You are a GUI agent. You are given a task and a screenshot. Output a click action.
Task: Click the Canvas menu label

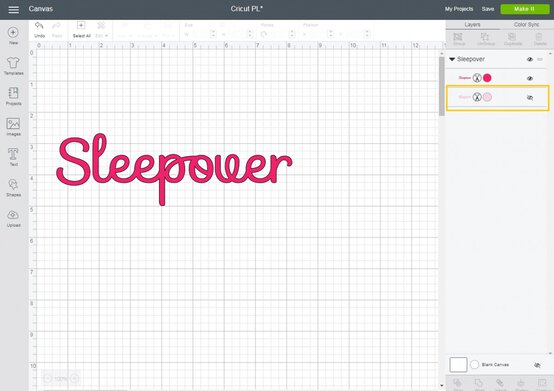[41, 9]
